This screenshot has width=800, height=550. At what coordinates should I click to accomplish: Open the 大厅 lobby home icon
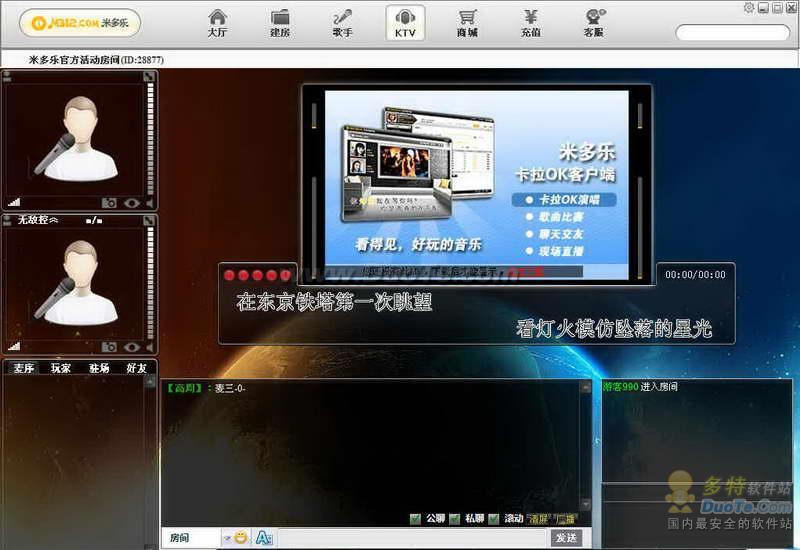(x=217, y=23)
